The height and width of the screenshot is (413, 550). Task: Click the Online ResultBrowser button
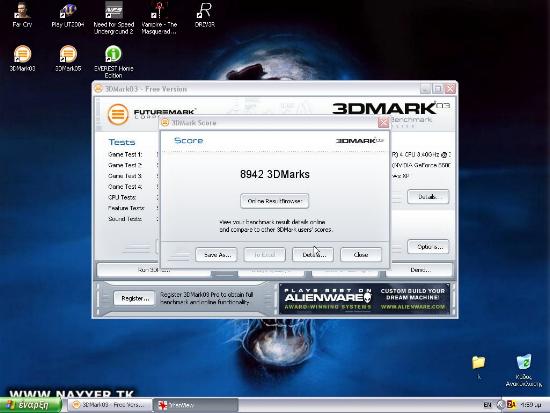(275, 201)
